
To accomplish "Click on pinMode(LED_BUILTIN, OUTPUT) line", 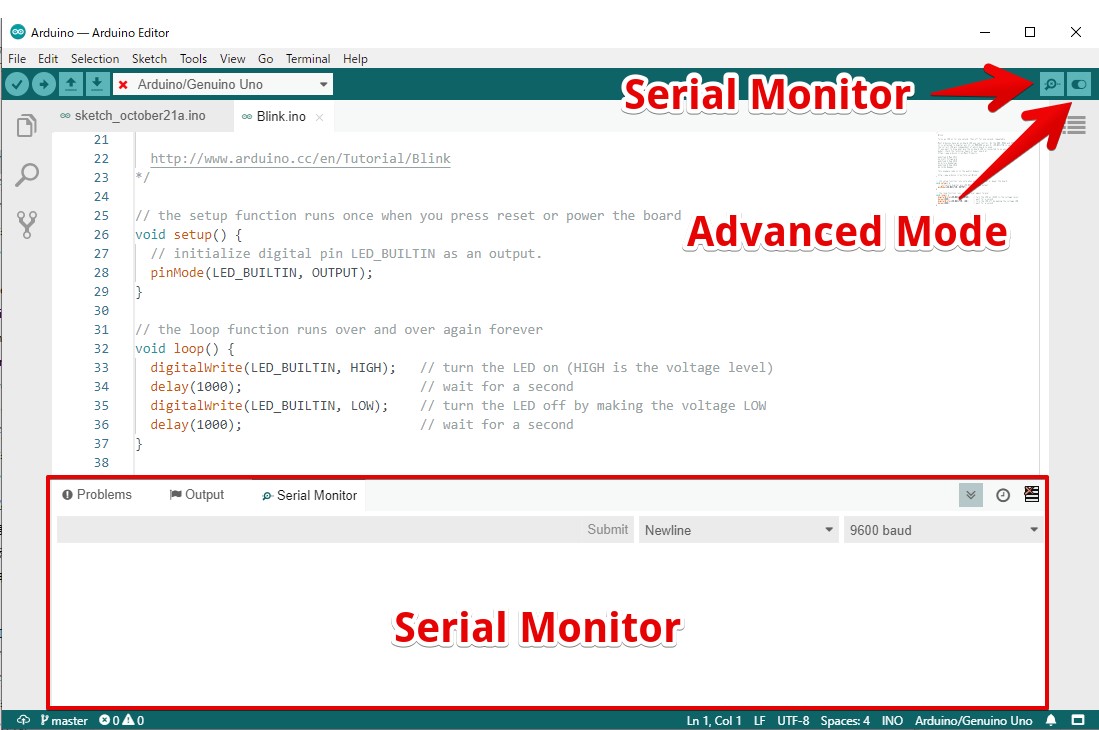I will [x=261, y=273].
